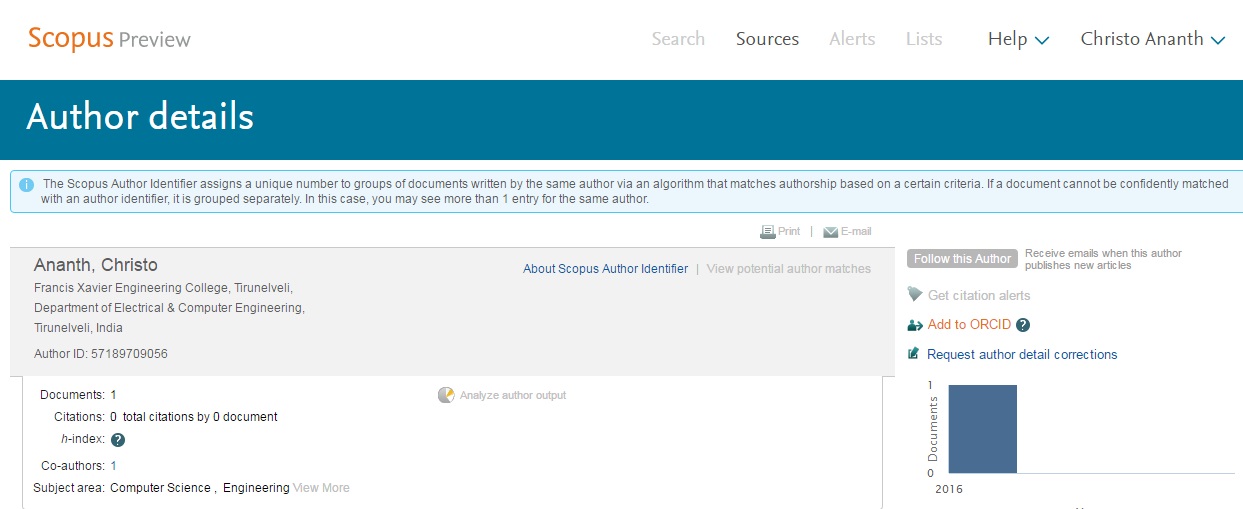Image resolution: width=1243 pixels, height=509 pixels.
Task: Click the author corrections edit icon
Action: click(913, 354)
